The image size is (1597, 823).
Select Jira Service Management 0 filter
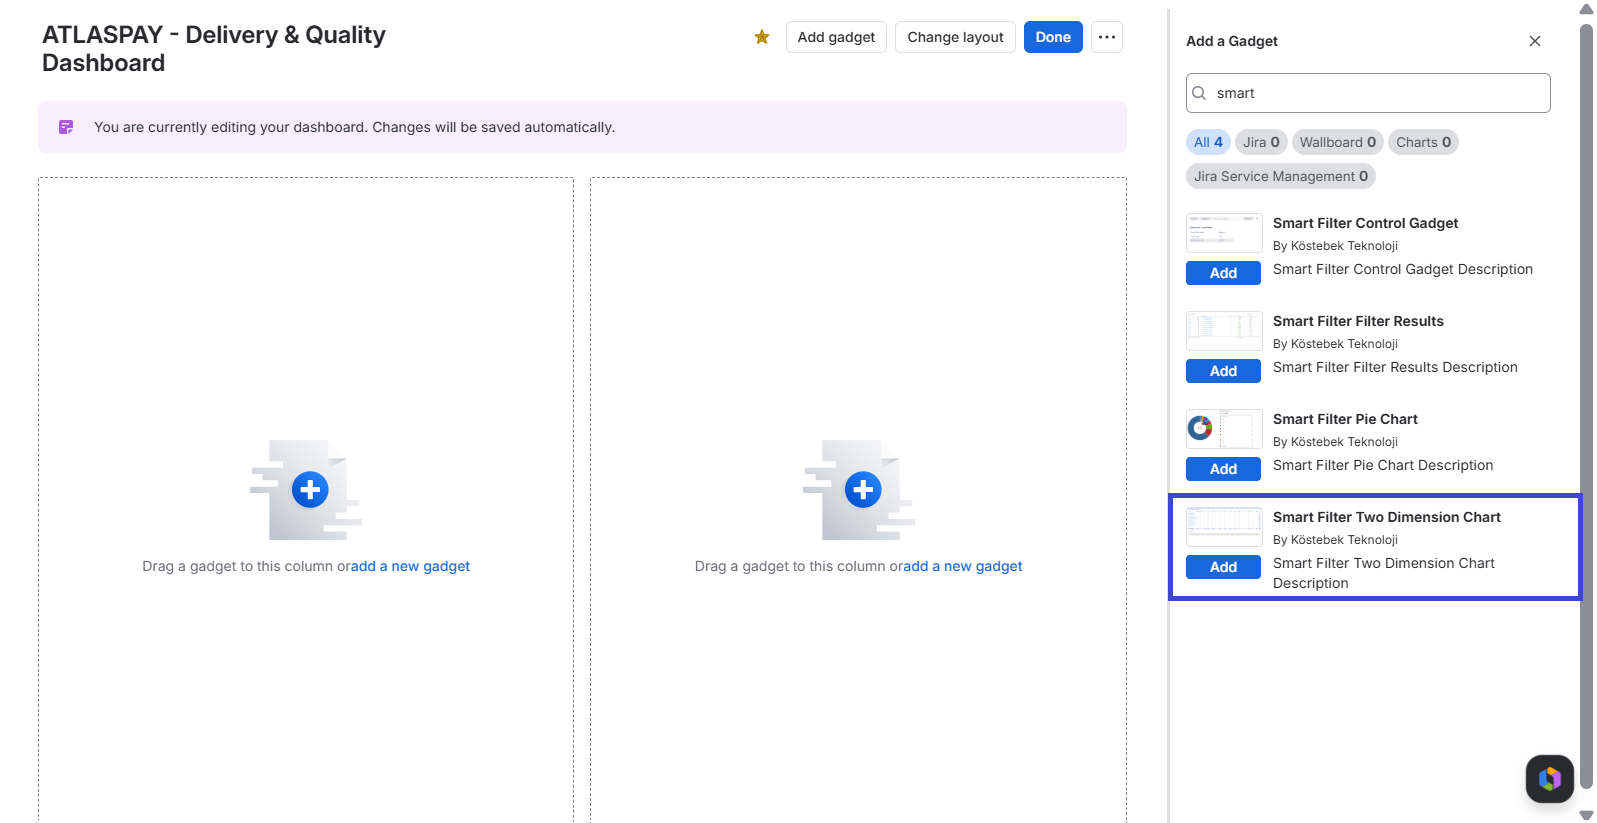click(x=1281, y=176)
